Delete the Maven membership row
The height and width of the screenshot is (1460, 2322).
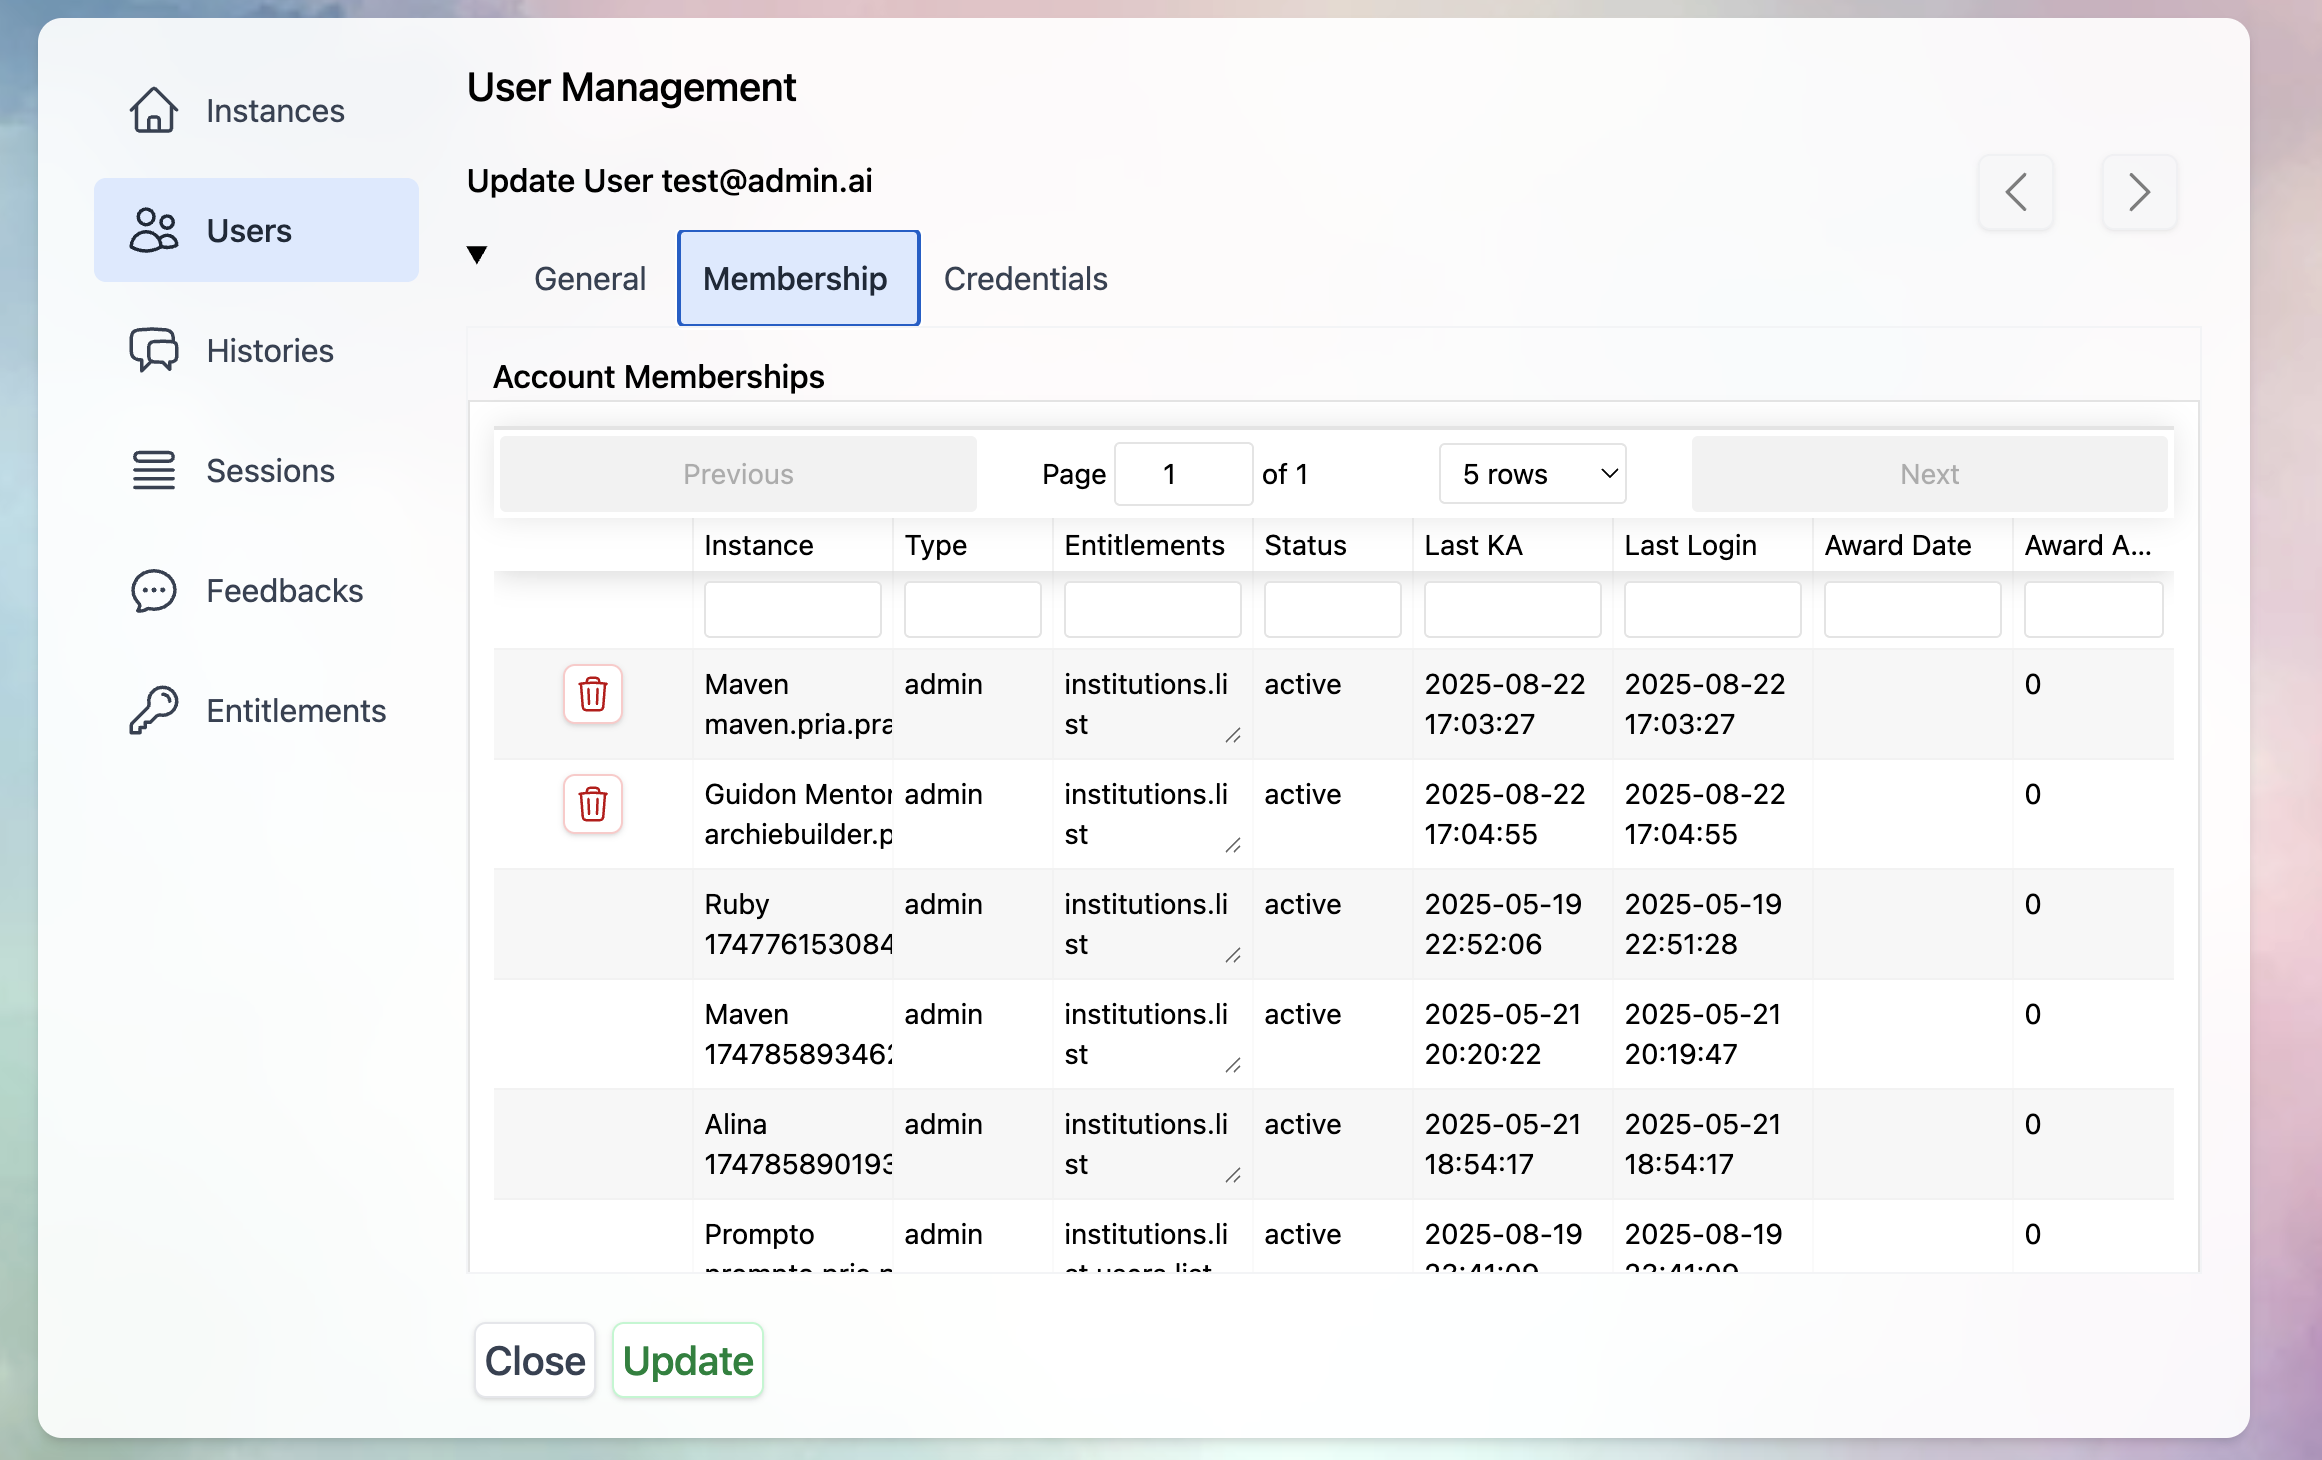pos(592,694)
